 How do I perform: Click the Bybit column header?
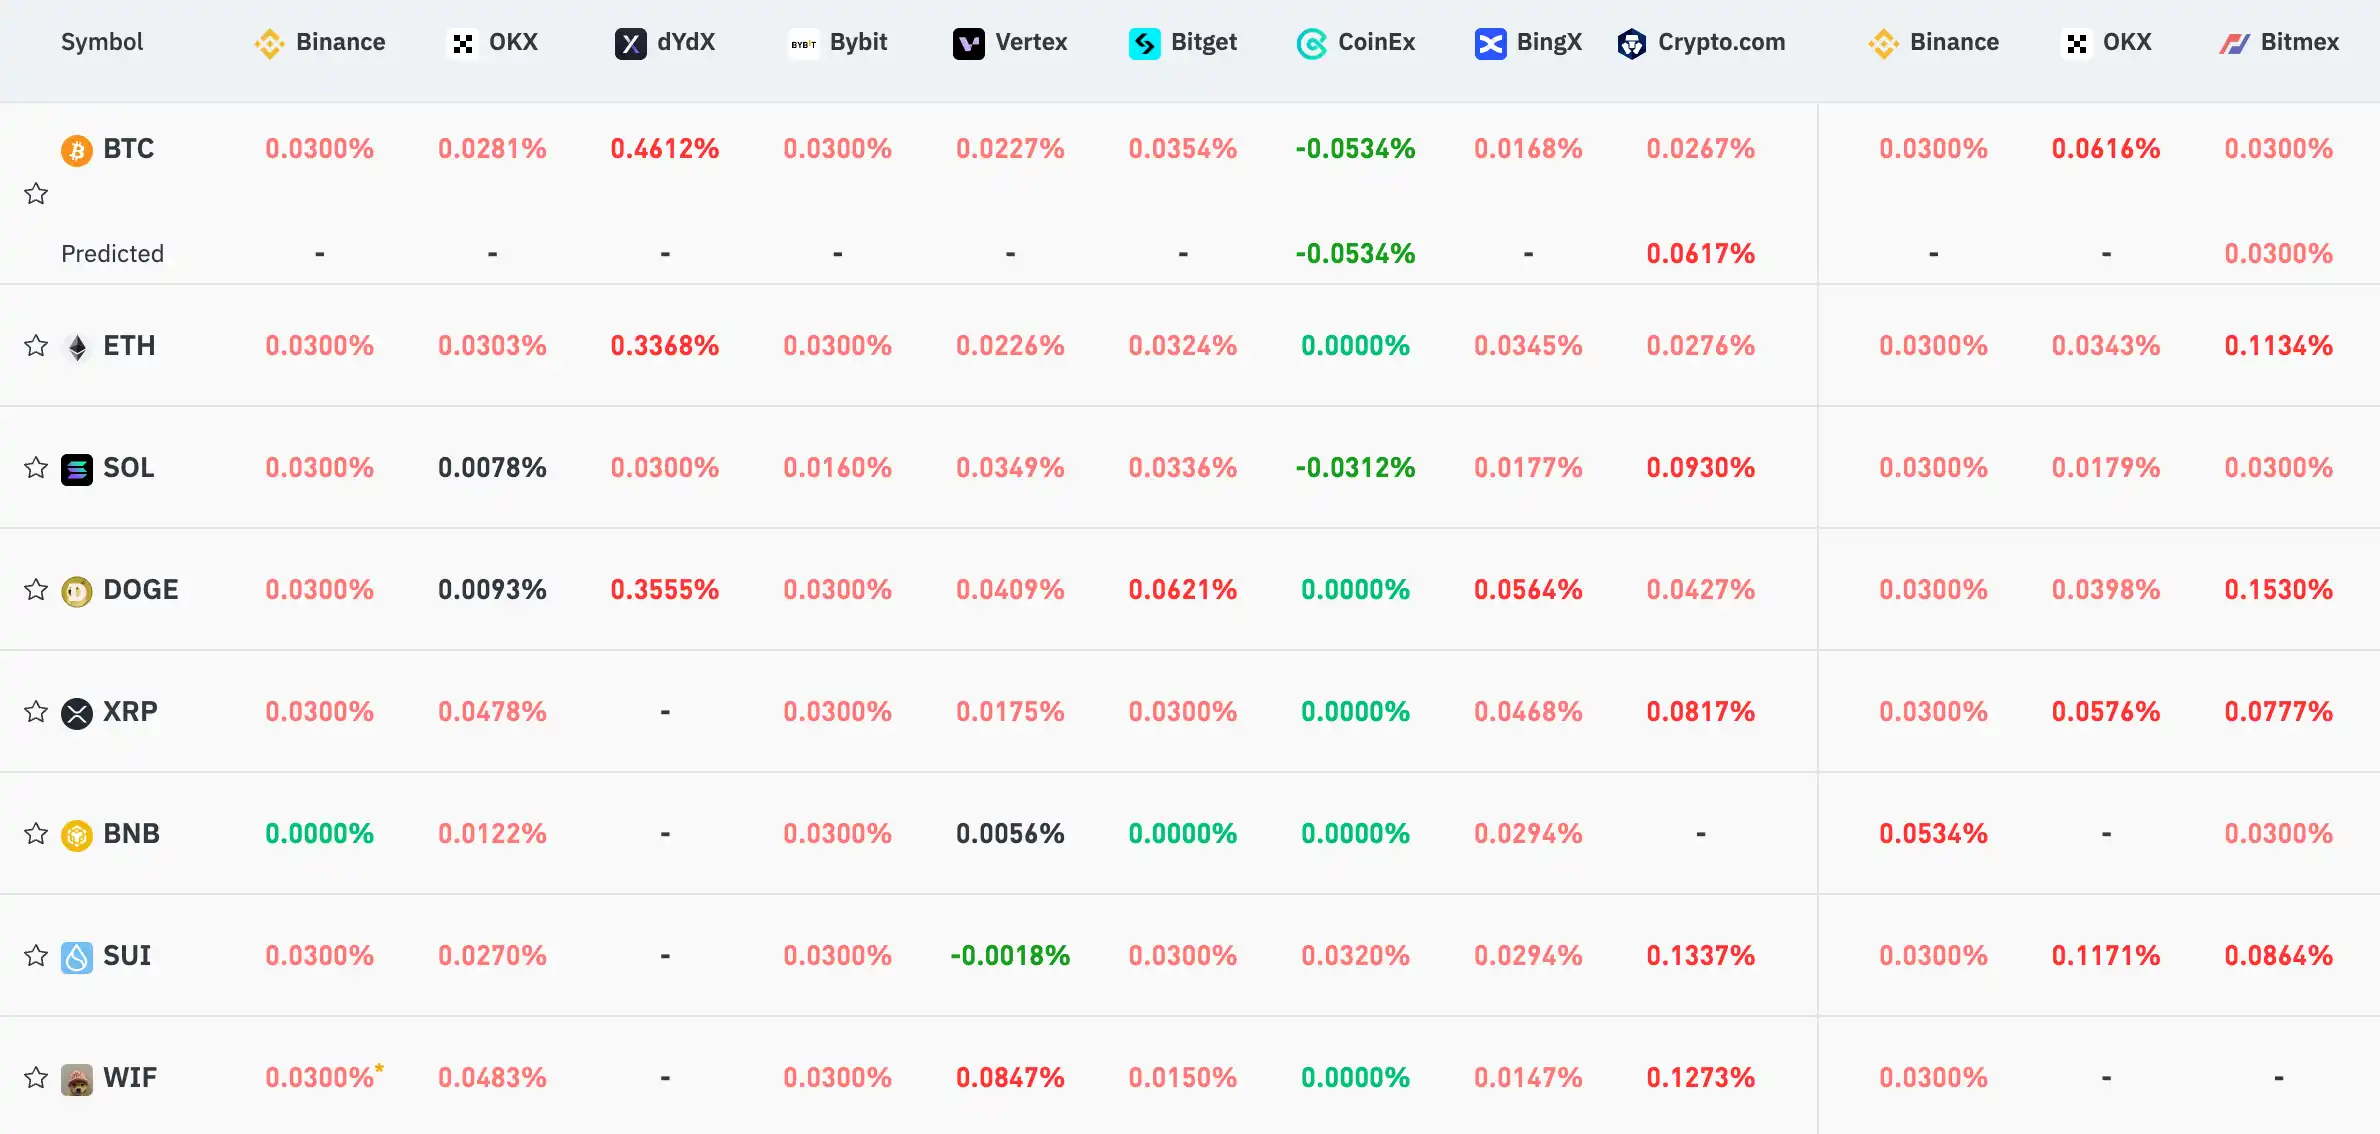pos(858,42)
